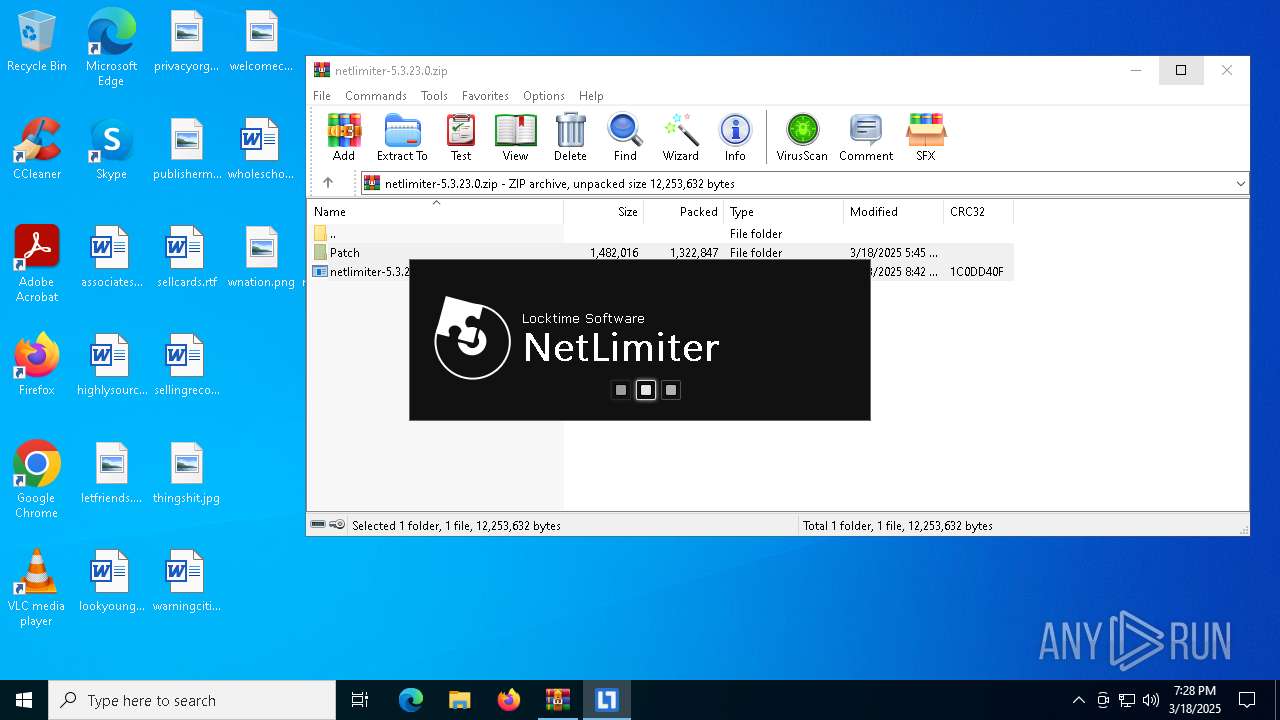
Task: Open the Task View taskbar button
Action: point(361,700)
